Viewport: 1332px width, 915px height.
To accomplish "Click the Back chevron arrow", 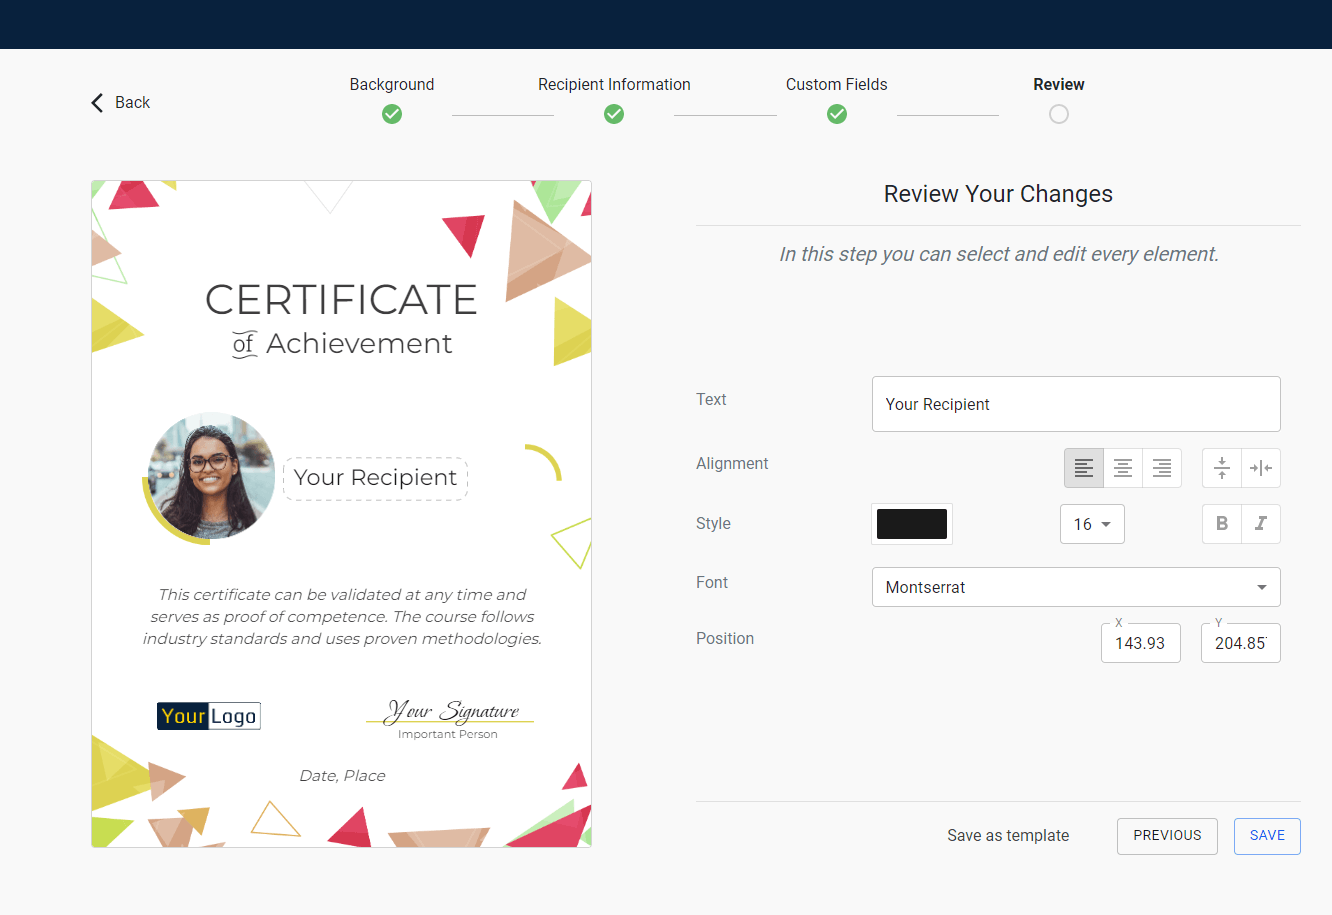I will pyautogui.click(x=96, y=102).
